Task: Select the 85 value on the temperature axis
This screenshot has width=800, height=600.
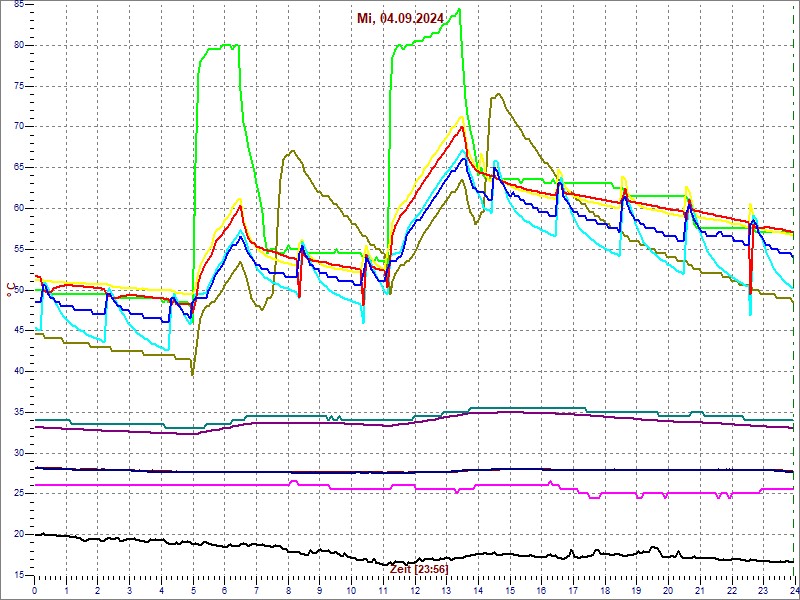Action: (x=18, y=4)
